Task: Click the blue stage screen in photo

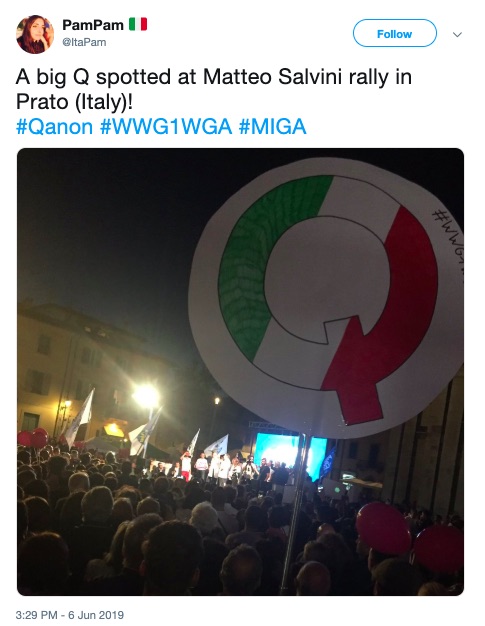Action: coord(291,453)
